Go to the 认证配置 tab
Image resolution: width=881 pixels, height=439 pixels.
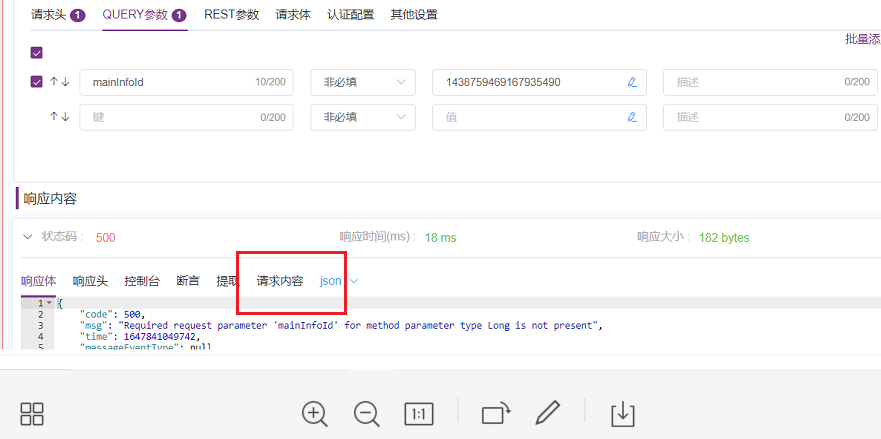point(351,15)
